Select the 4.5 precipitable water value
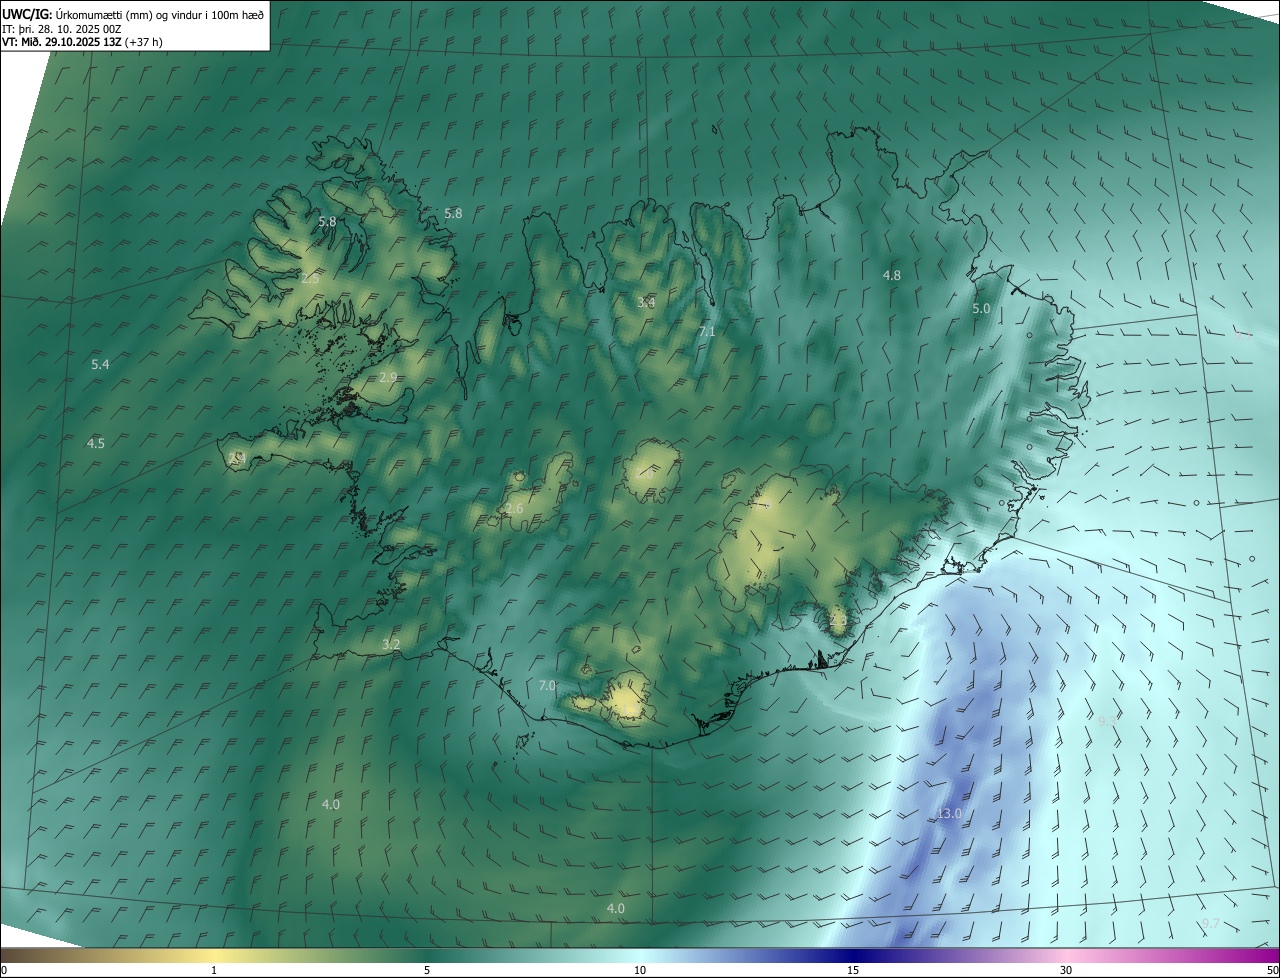This screenshot has height=978, width=1280. tap(96, 443)
